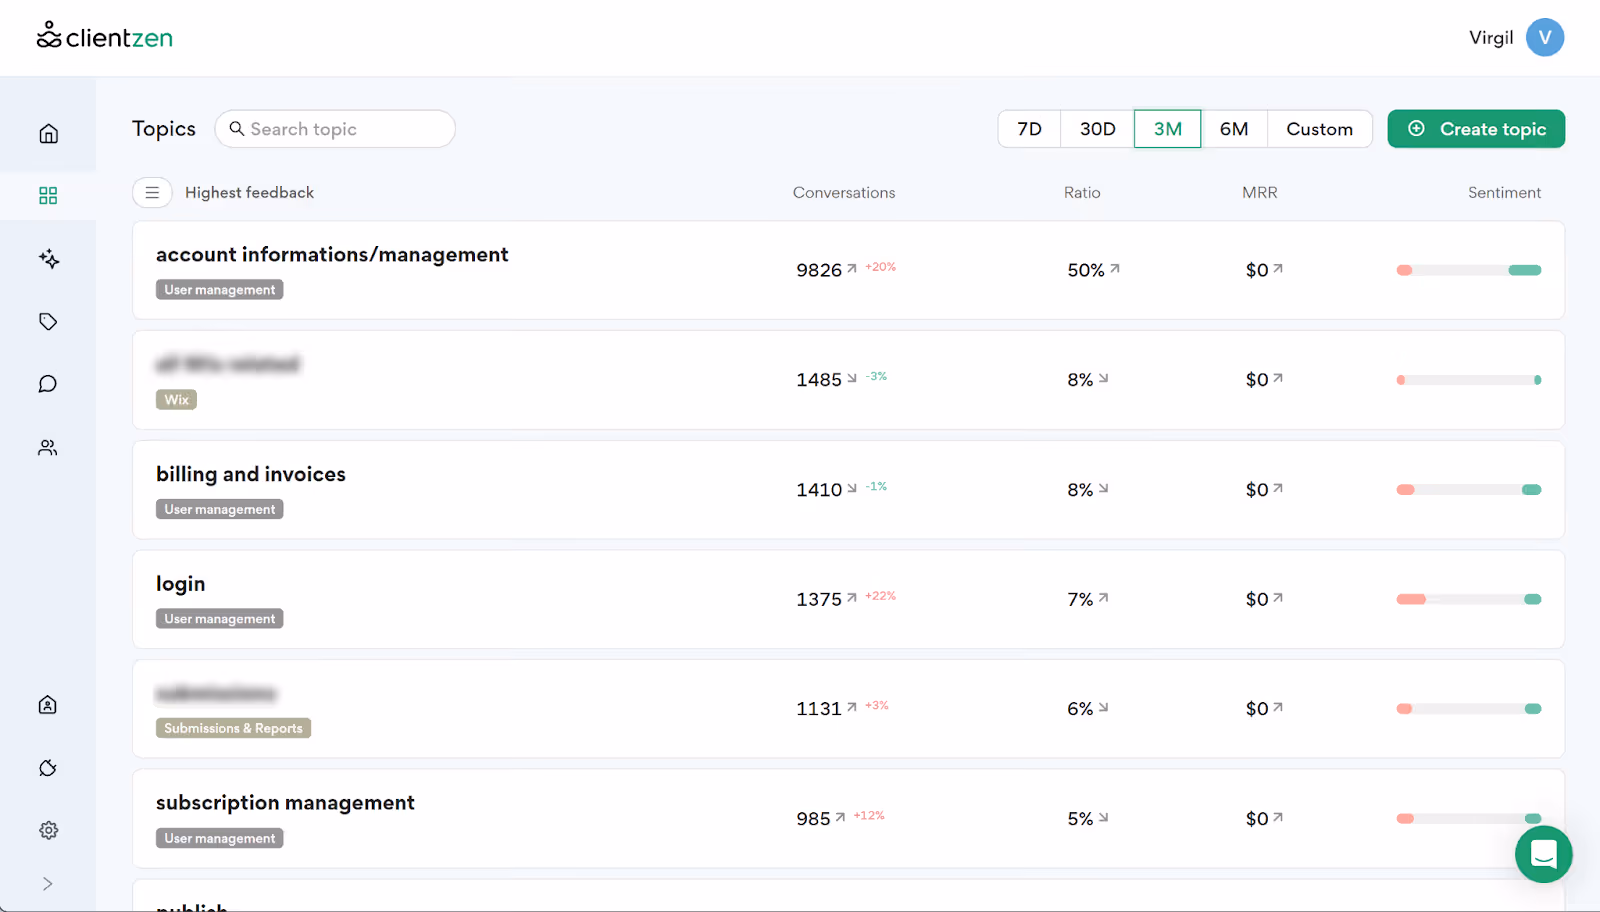Open the Conversations chat bubble icon

48,384
